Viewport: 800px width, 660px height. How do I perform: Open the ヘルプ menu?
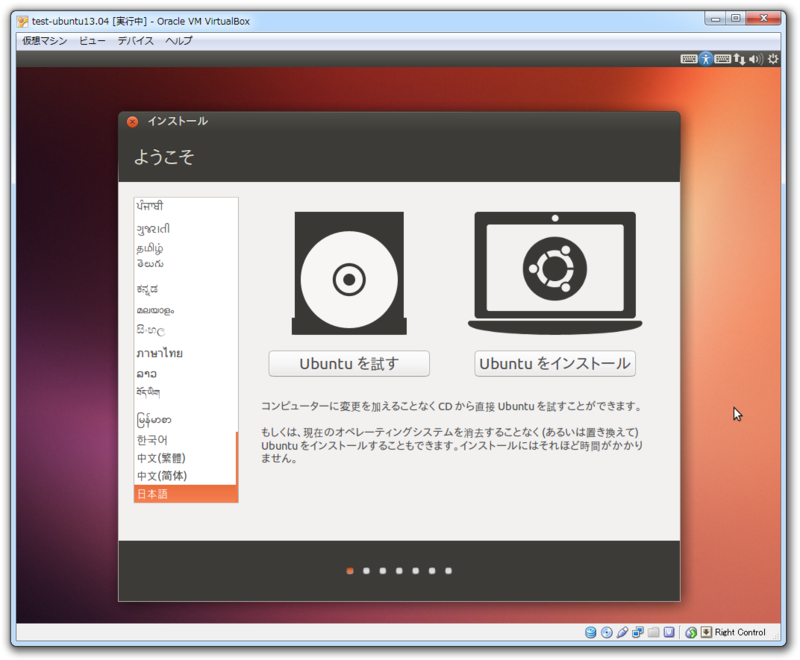(179, 41)
